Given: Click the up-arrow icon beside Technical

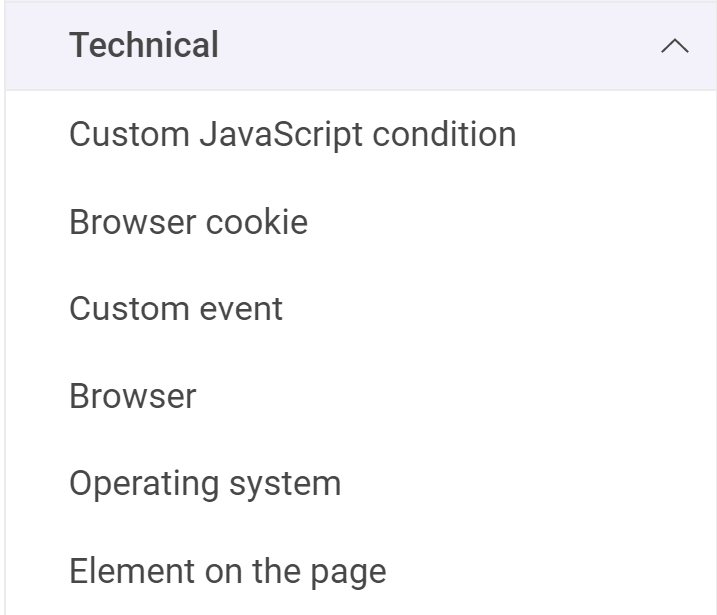Looking at the screenshot, I should click(x=675, y=47).
